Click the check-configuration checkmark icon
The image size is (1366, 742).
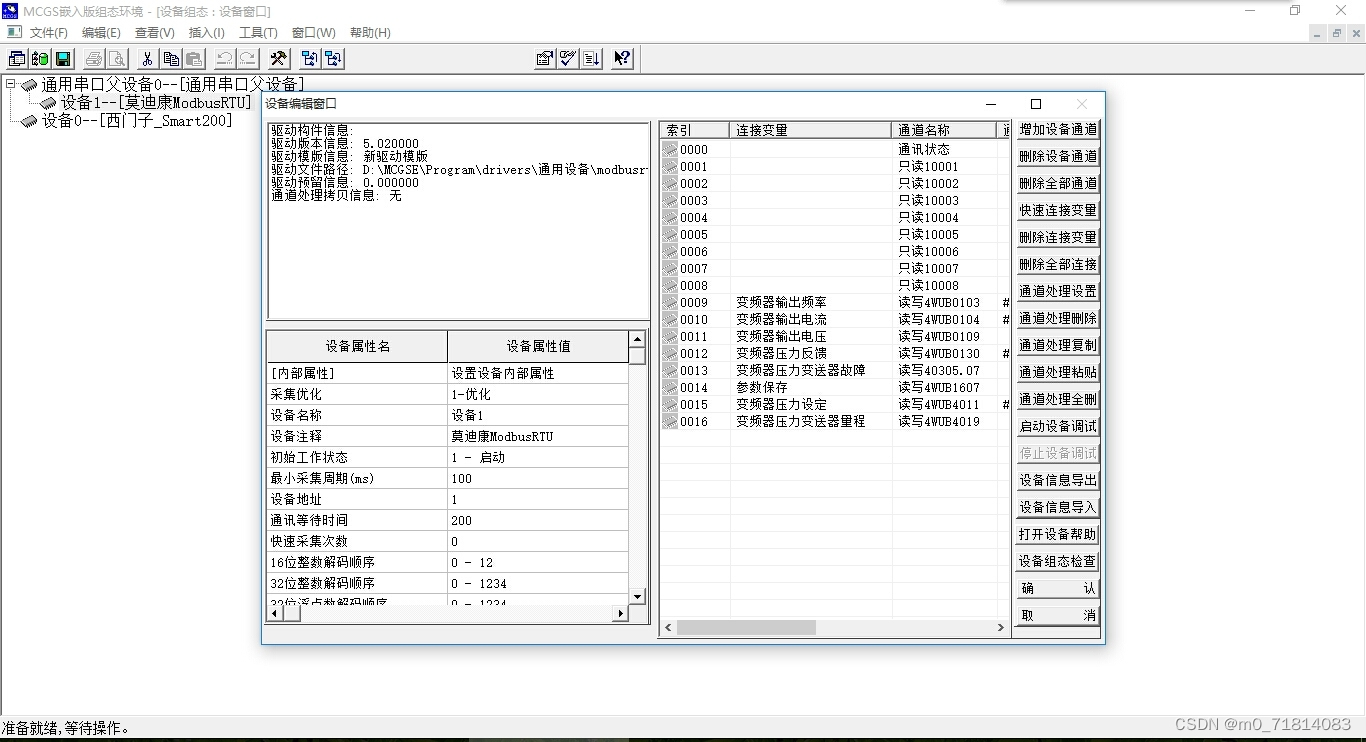tap(568, 59)
